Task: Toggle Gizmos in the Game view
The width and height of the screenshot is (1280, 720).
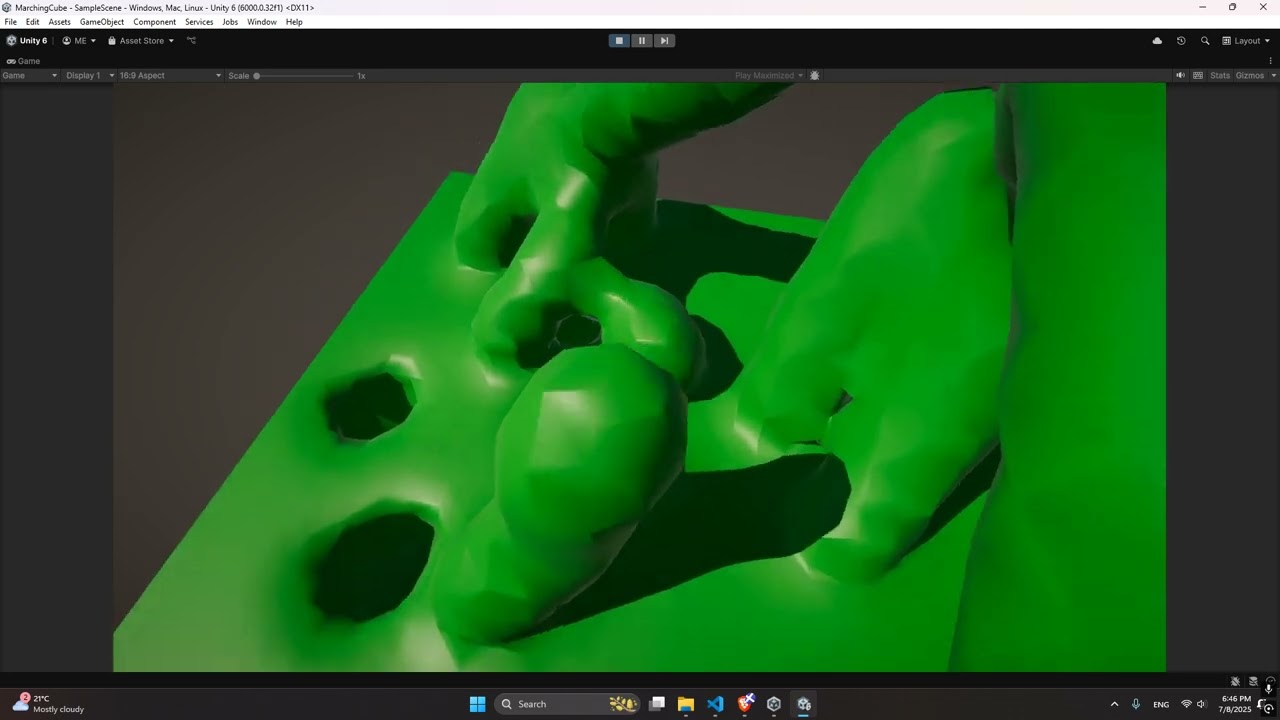Action: click(1250, 75)
